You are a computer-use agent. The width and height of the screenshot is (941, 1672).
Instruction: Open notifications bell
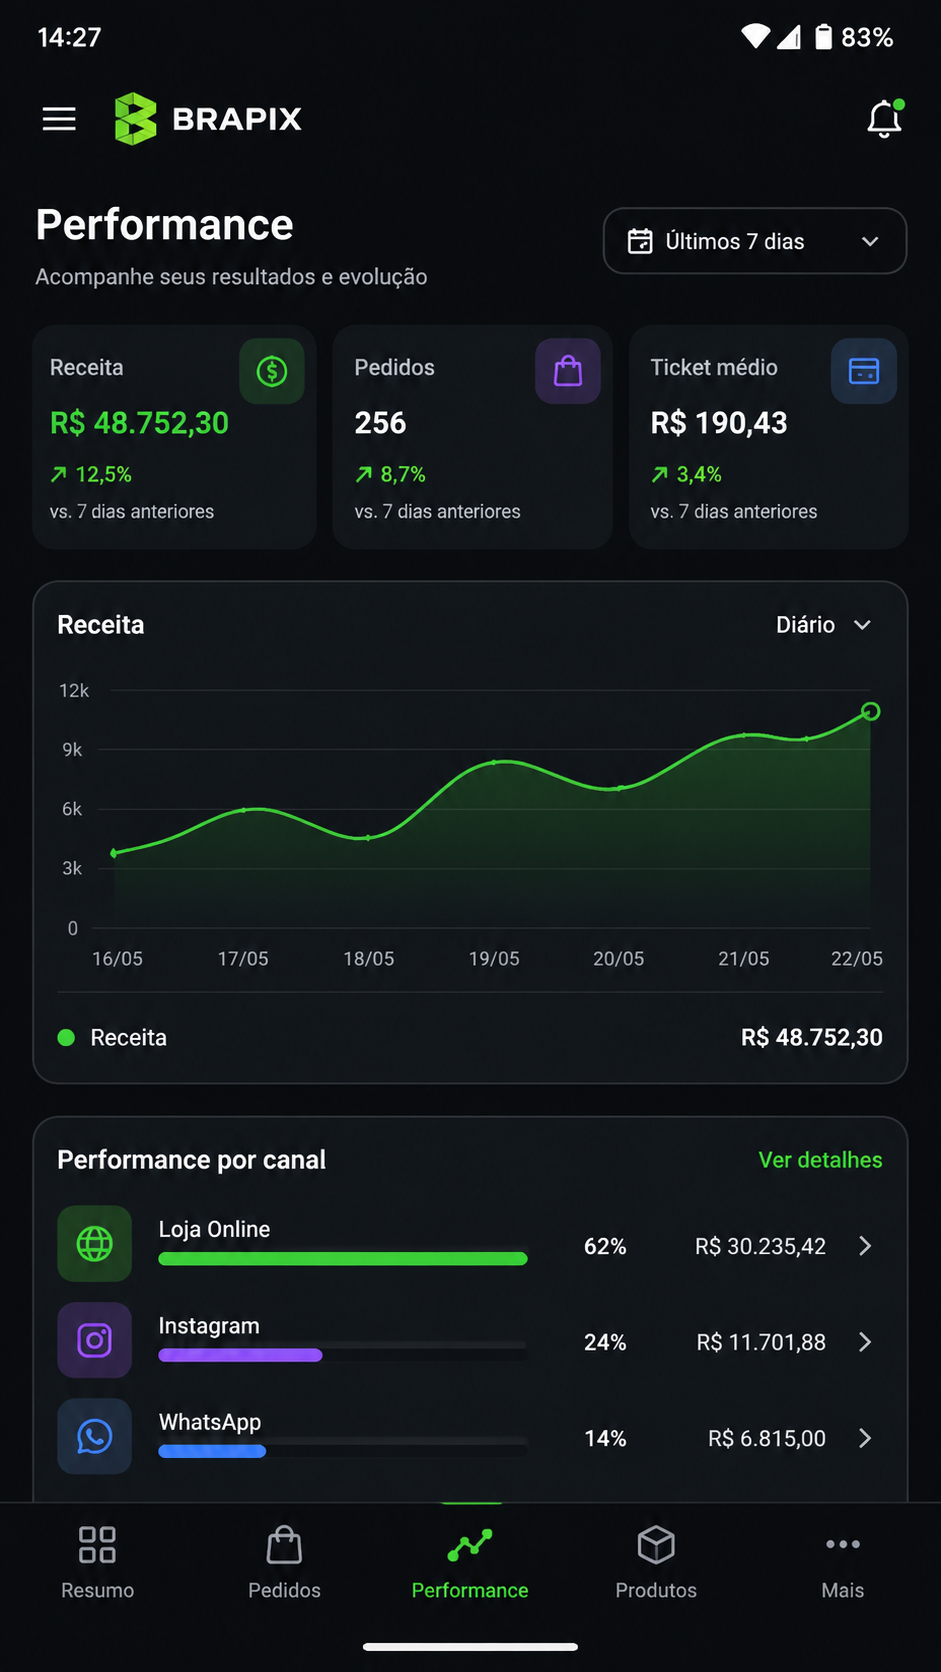tap(884, 119)
